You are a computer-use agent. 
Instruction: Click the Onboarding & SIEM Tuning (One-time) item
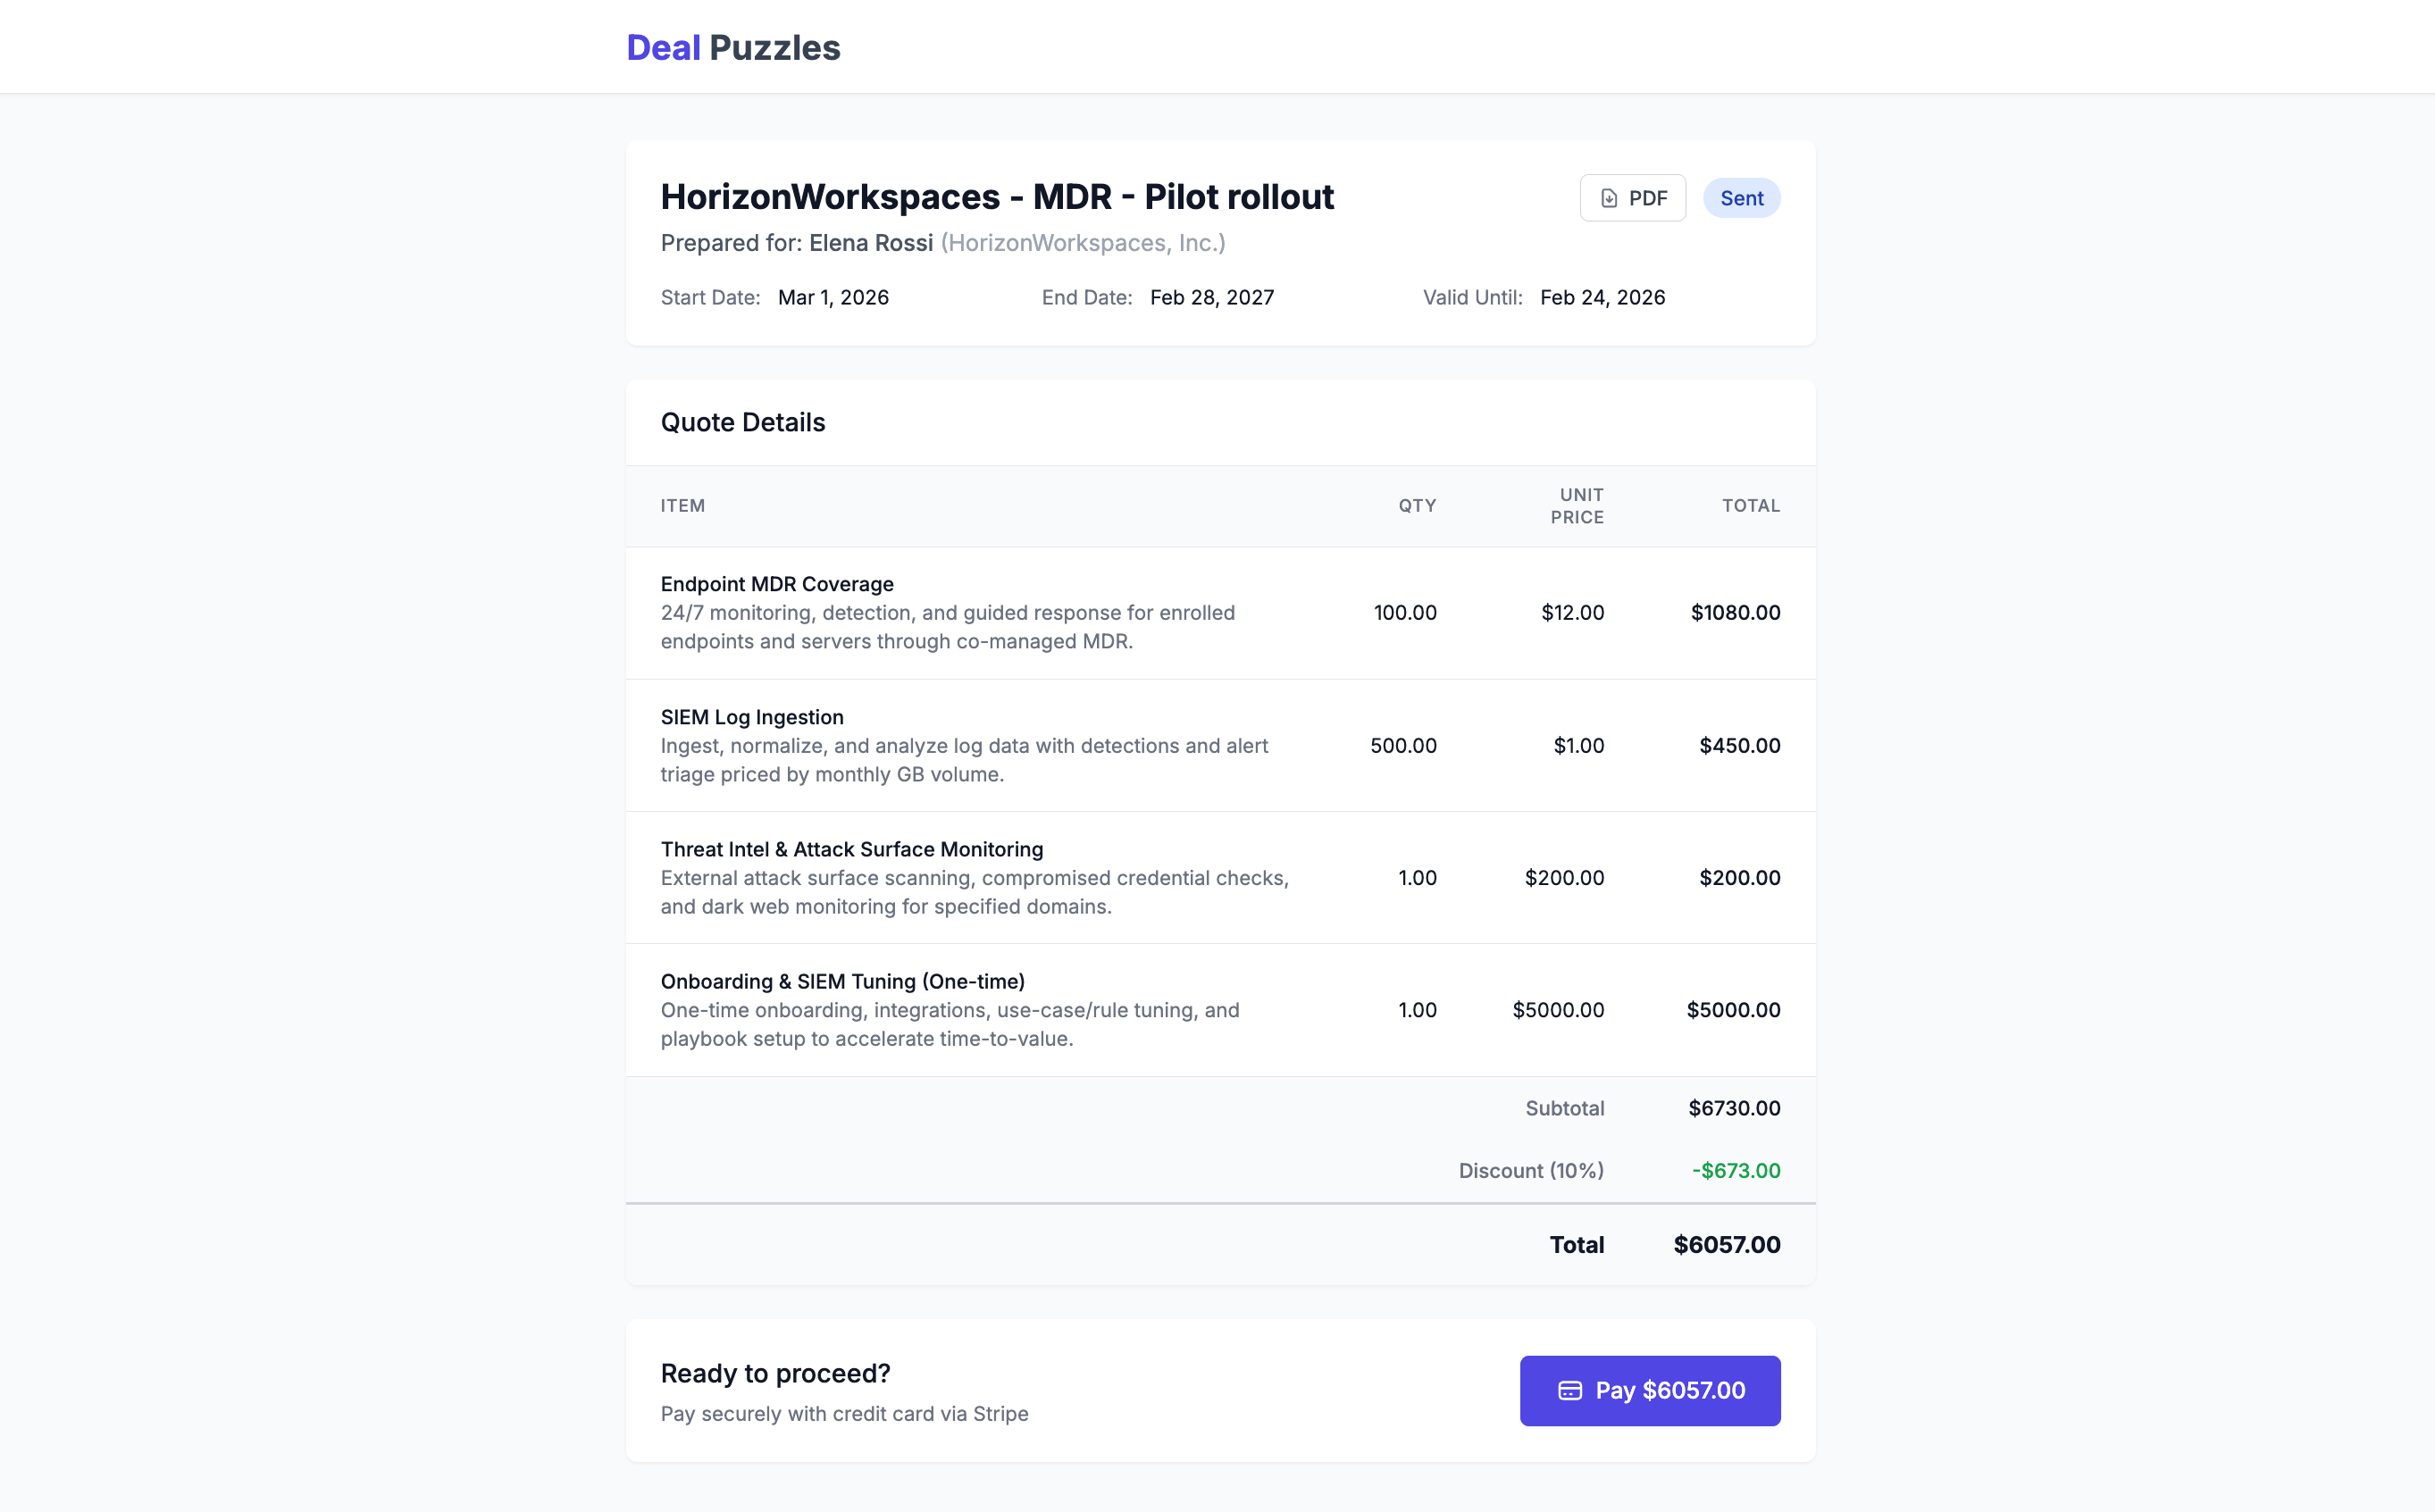(x=842, y=981)
